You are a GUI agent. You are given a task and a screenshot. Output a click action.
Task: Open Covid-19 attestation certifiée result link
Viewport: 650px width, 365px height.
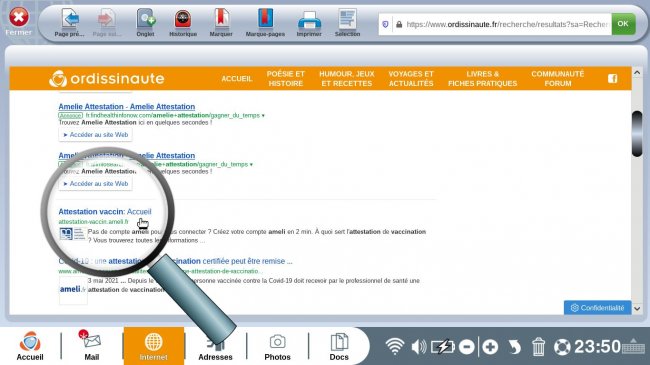(x=175, y=261)
